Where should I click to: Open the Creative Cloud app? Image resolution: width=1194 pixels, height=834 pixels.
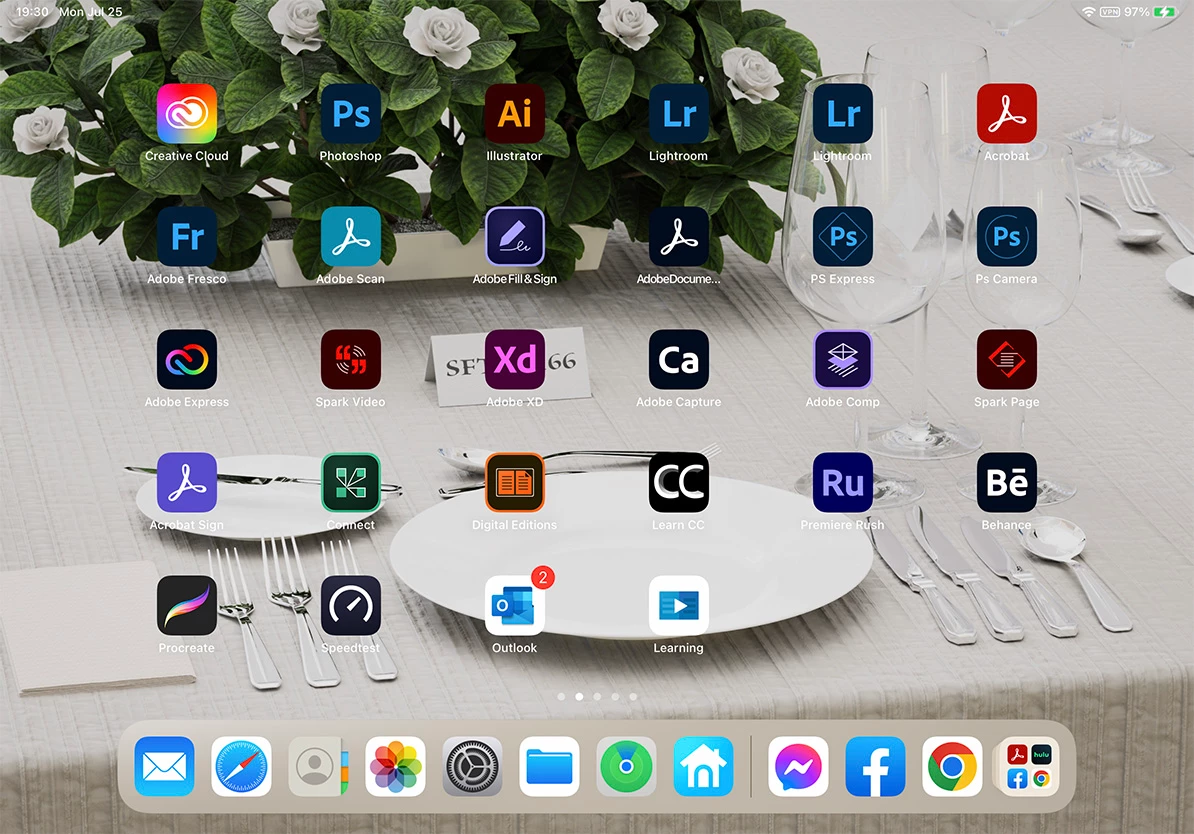[x=187, y=113]
